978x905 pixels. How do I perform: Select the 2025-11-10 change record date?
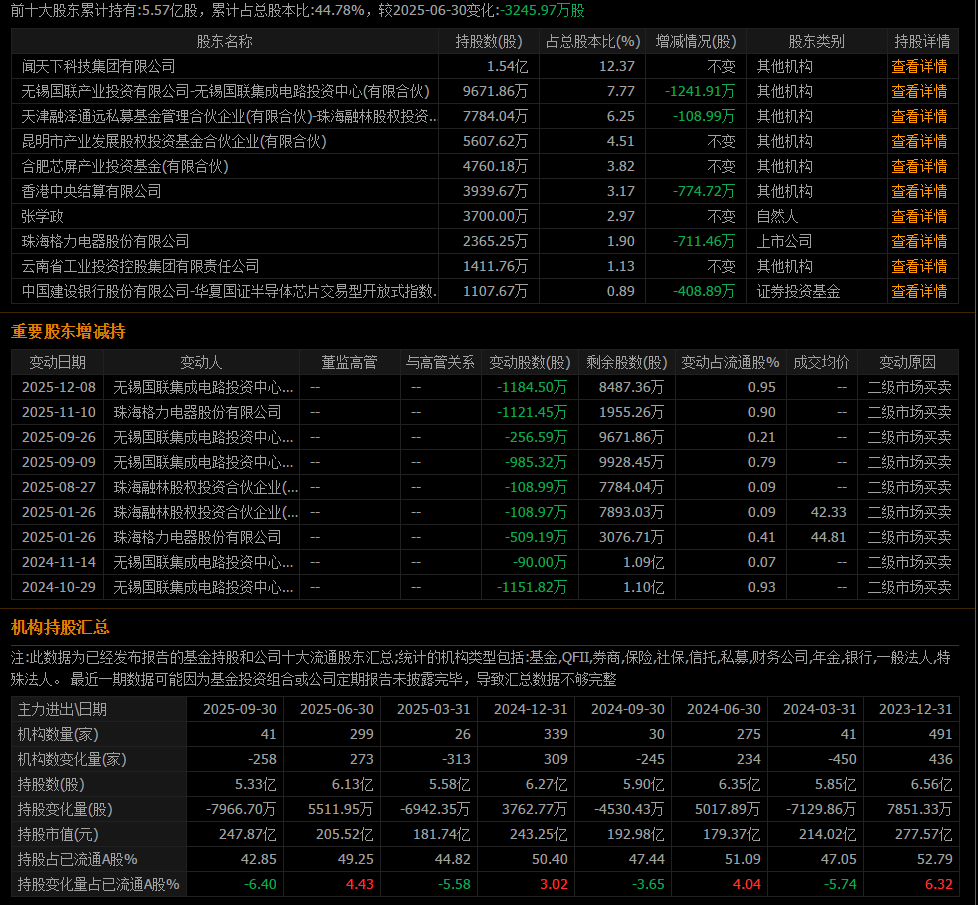[x=59, y=412]
